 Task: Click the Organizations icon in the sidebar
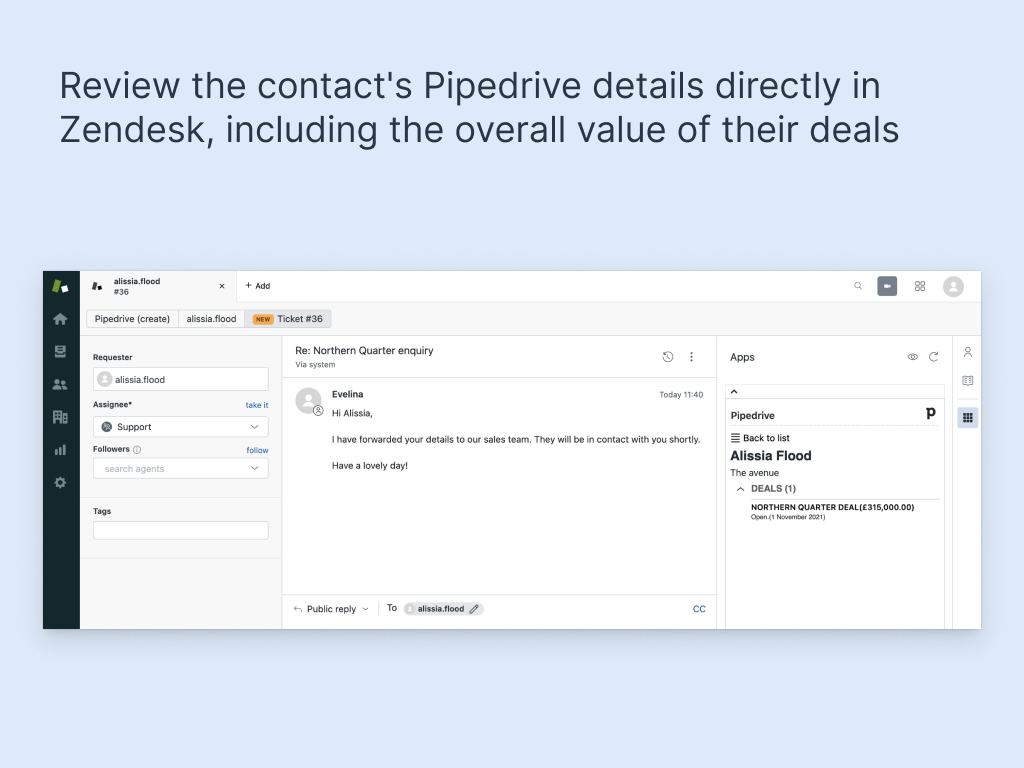(x=60, y=417)
